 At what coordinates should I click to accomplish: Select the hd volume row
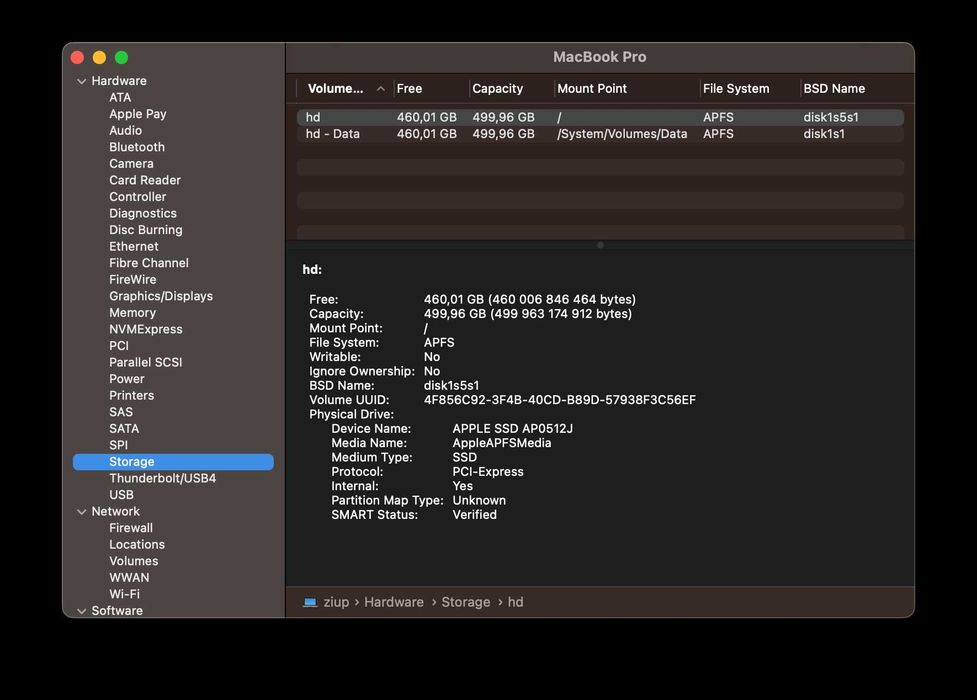pos(601,117)
